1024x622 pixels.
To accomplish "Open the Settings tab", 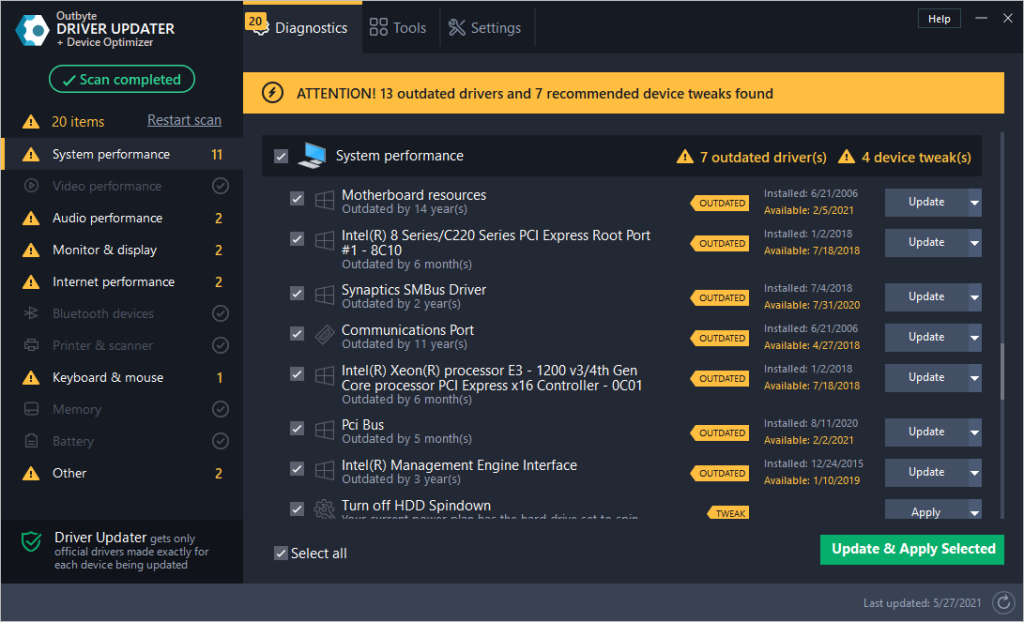I will (x=486, y=27).
